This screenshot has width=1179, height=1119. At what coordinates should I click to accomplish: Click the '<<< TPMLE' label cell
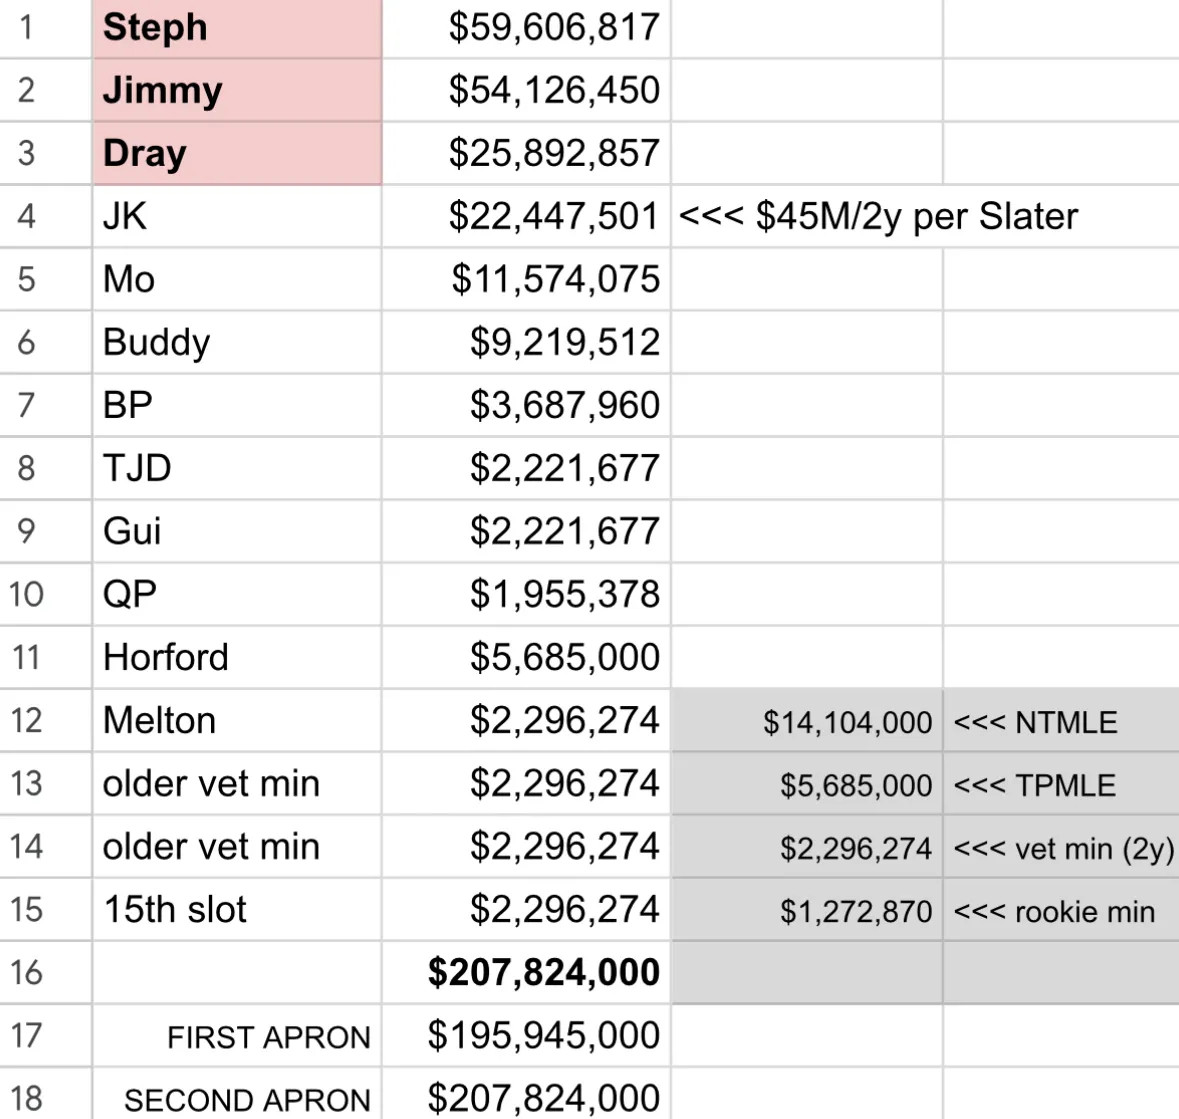(1061, 784)
